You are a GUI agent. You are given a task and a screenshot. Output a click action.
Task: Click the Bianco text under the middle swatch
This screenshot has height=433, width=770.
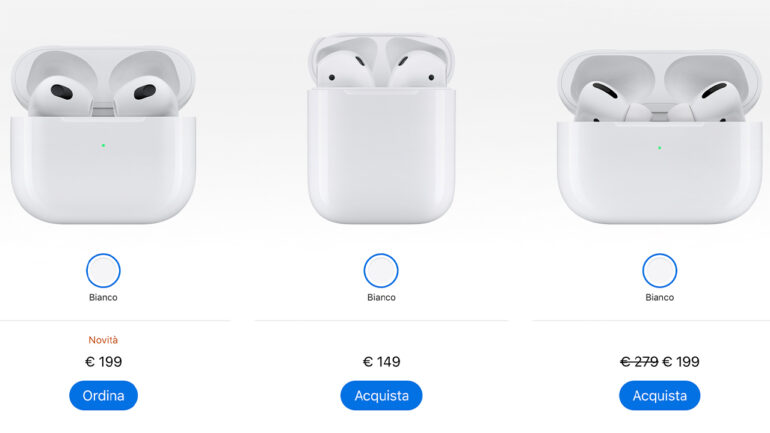(381, 297)
